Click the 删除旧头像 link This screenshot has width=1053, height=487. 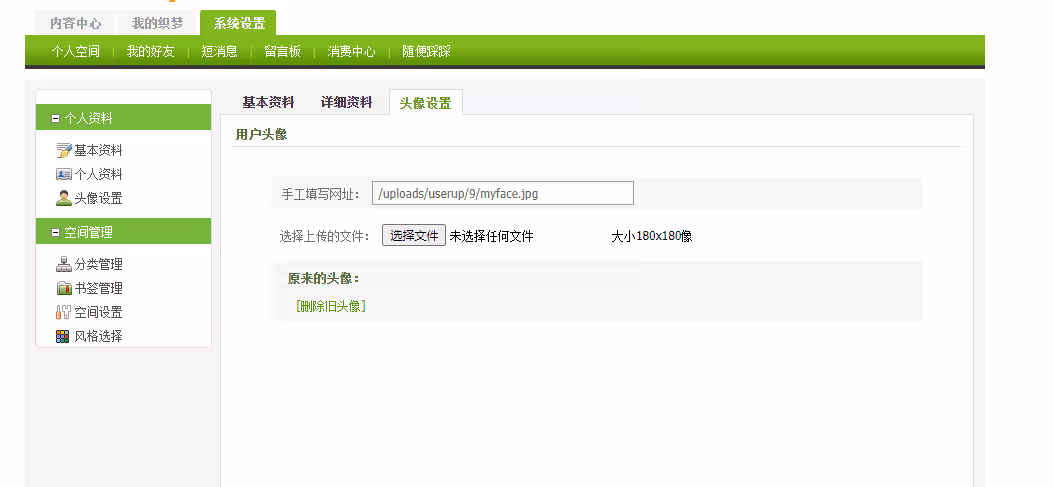331,306
